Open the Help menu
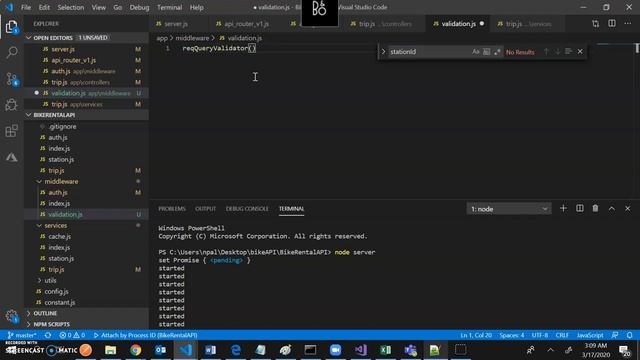 196,7
